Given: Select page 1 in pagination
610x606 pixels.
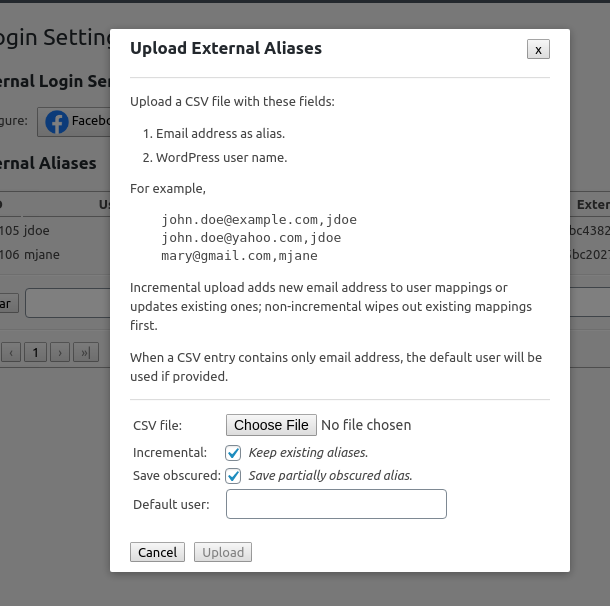Looking at the screenshot, I should coord(36,352).
